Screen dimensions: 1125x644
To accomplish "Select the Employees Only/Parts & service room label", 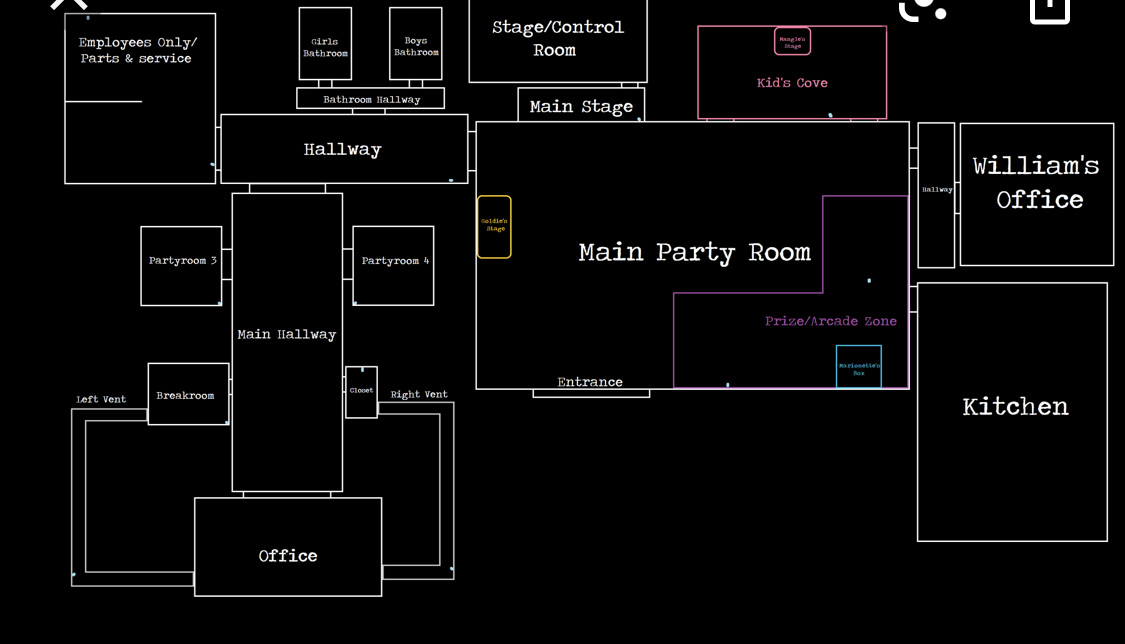I will point(137,50).
